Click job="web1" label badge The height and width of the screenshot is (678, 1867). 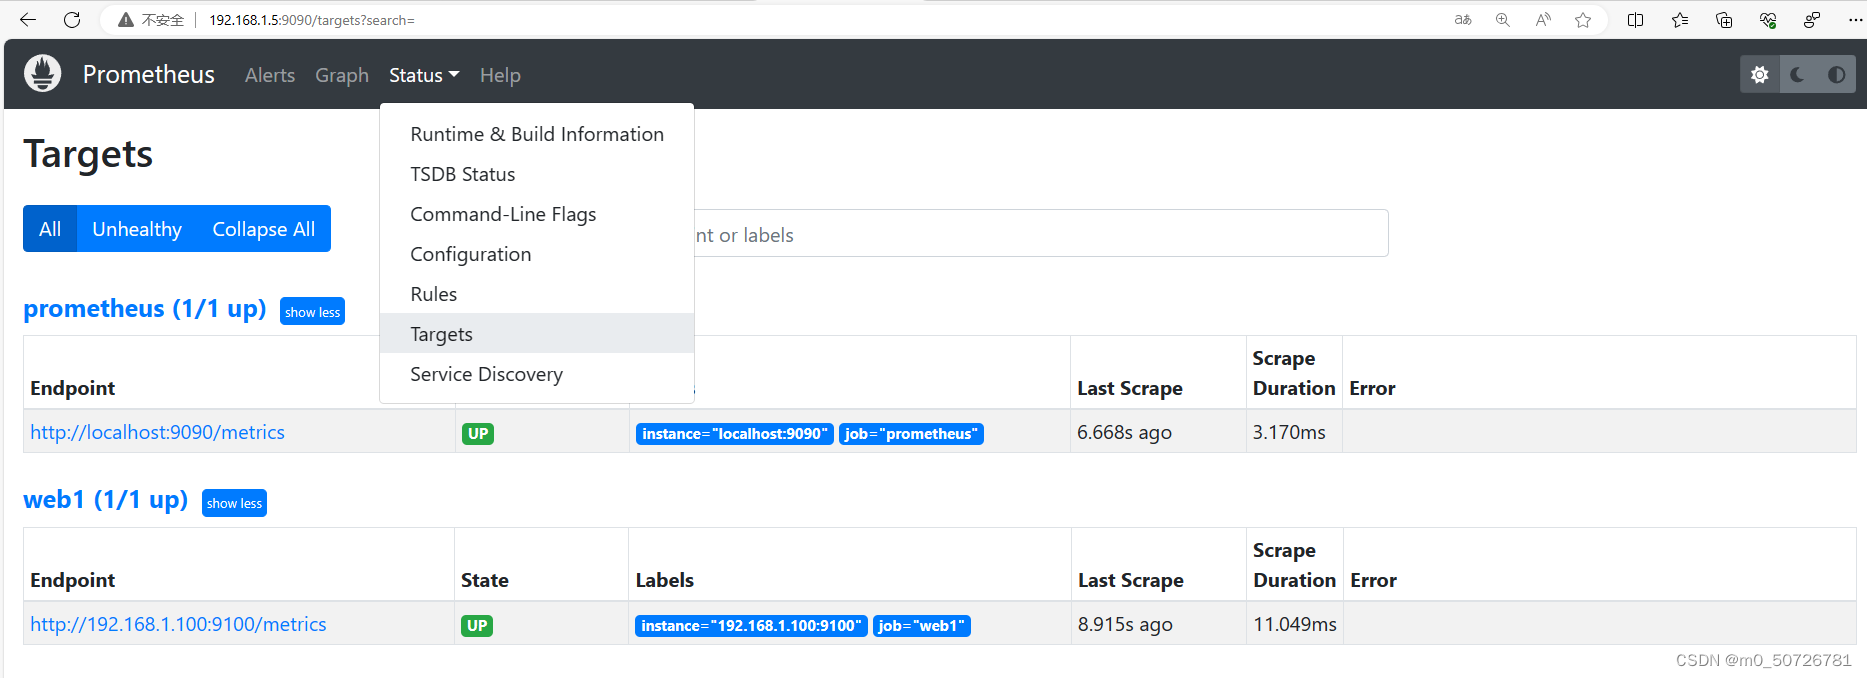[x=922, y=626]
